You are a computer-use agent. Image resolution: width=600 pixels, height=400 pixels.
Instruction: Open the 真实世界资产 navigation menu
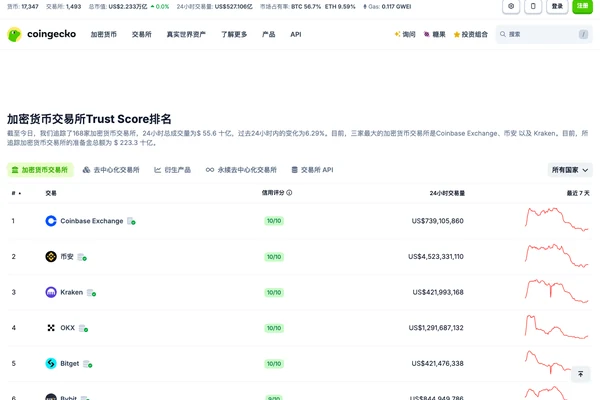point(186,34)
